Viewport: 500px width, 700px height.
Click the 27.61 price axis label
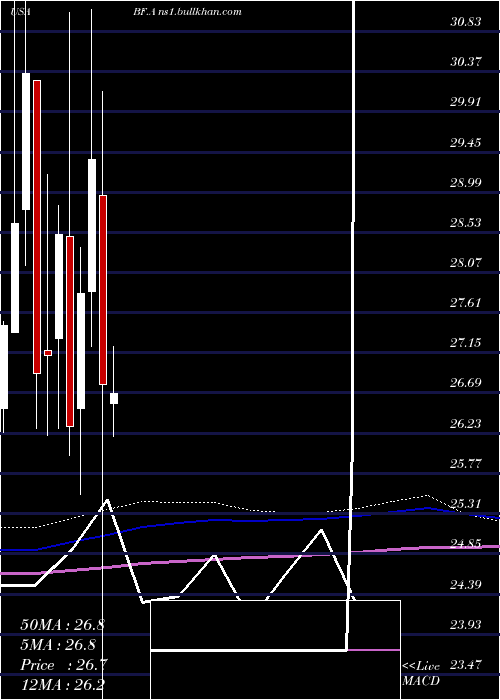(x=466, y=303)
